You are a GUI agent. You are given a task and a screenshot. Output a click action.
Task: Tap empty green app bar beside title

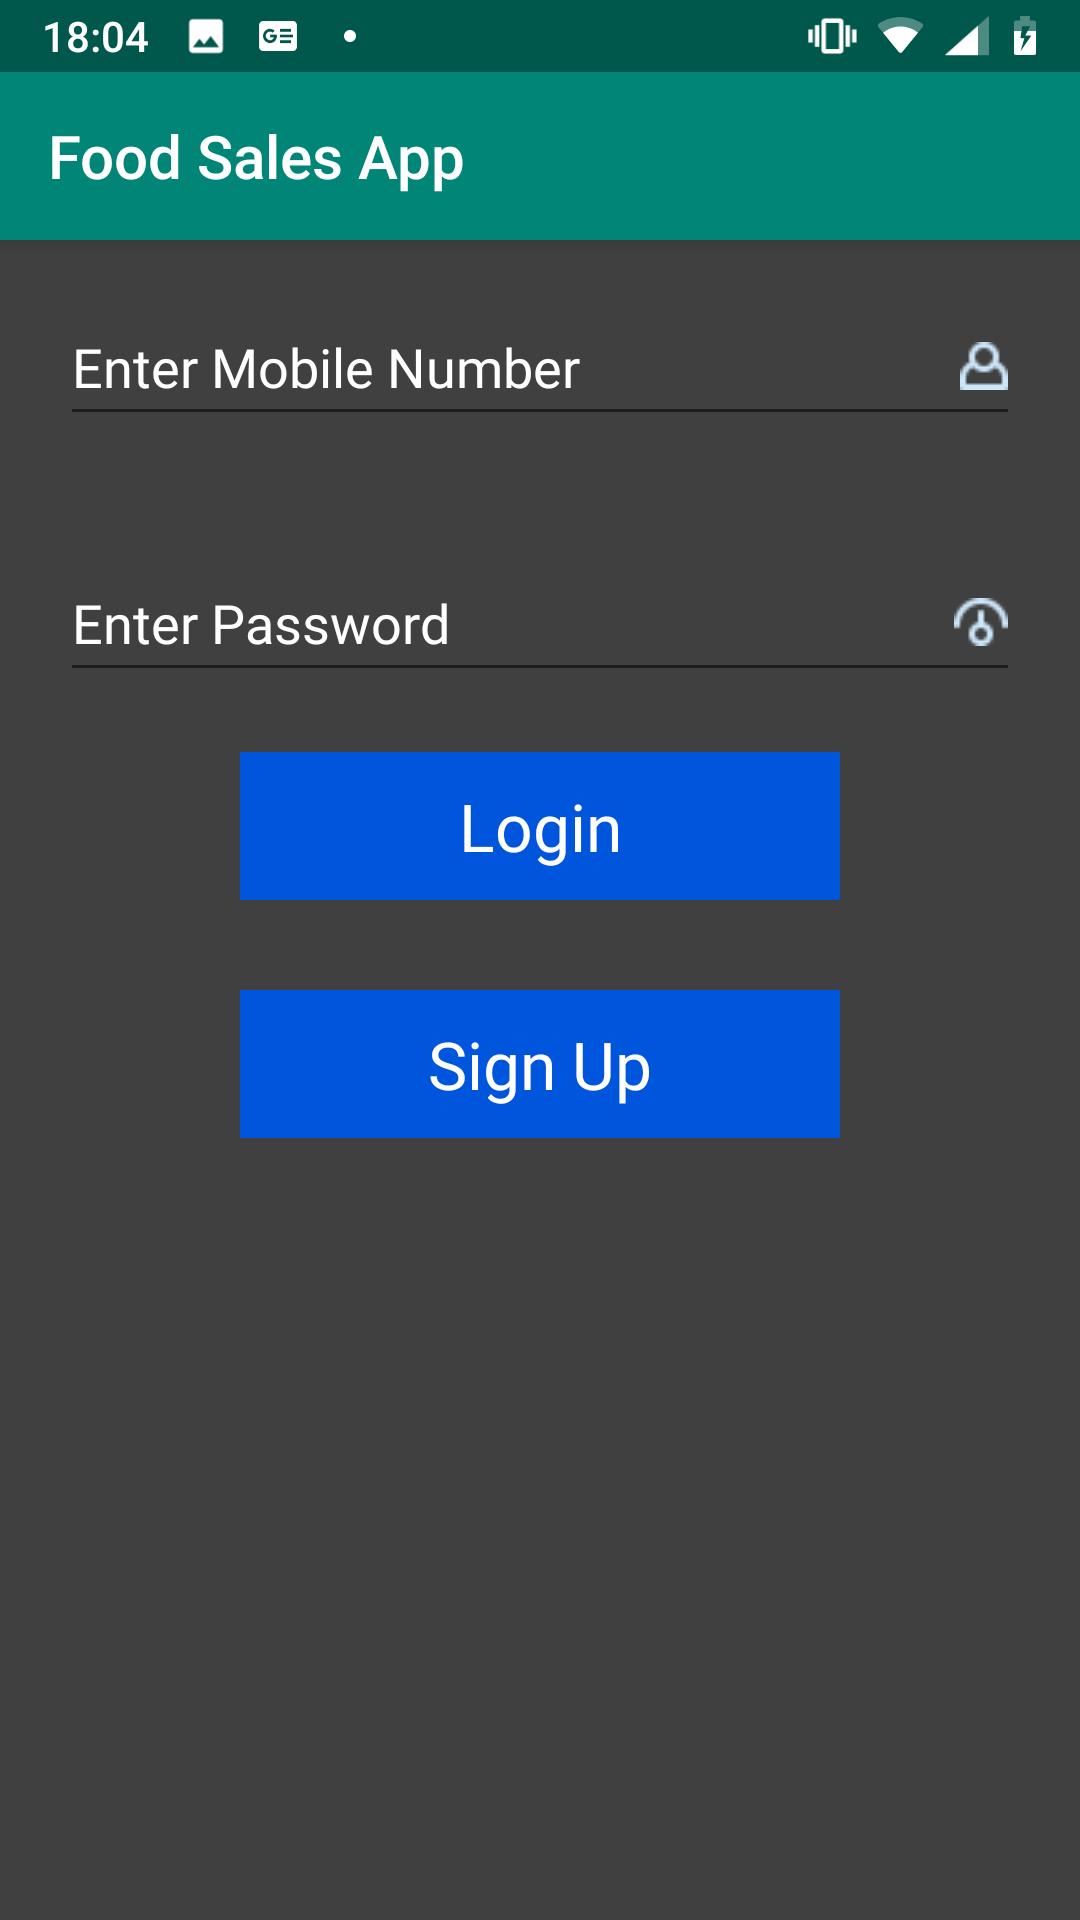coord(770,156)
